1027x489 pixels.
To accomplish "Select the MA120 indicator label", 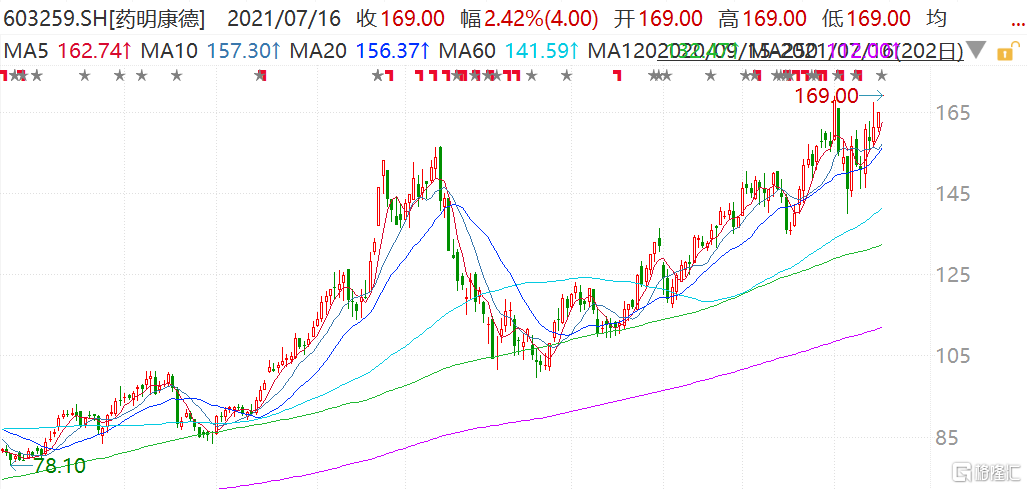I will pyautogui.click(x=624, y=50).
